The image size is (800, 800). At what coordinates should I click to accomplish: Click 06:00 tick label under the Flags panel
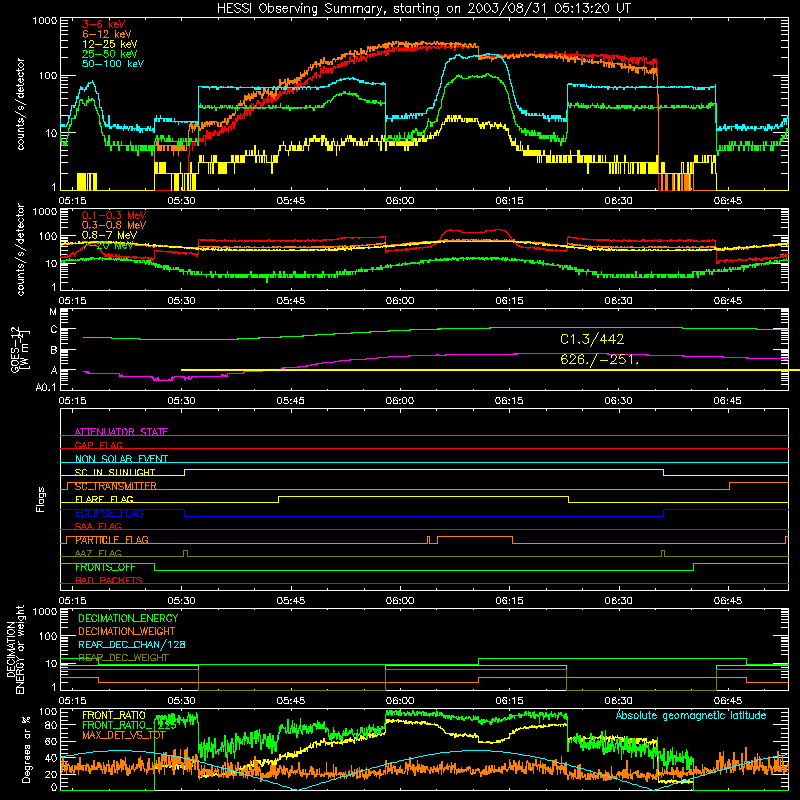click(400, 601)
